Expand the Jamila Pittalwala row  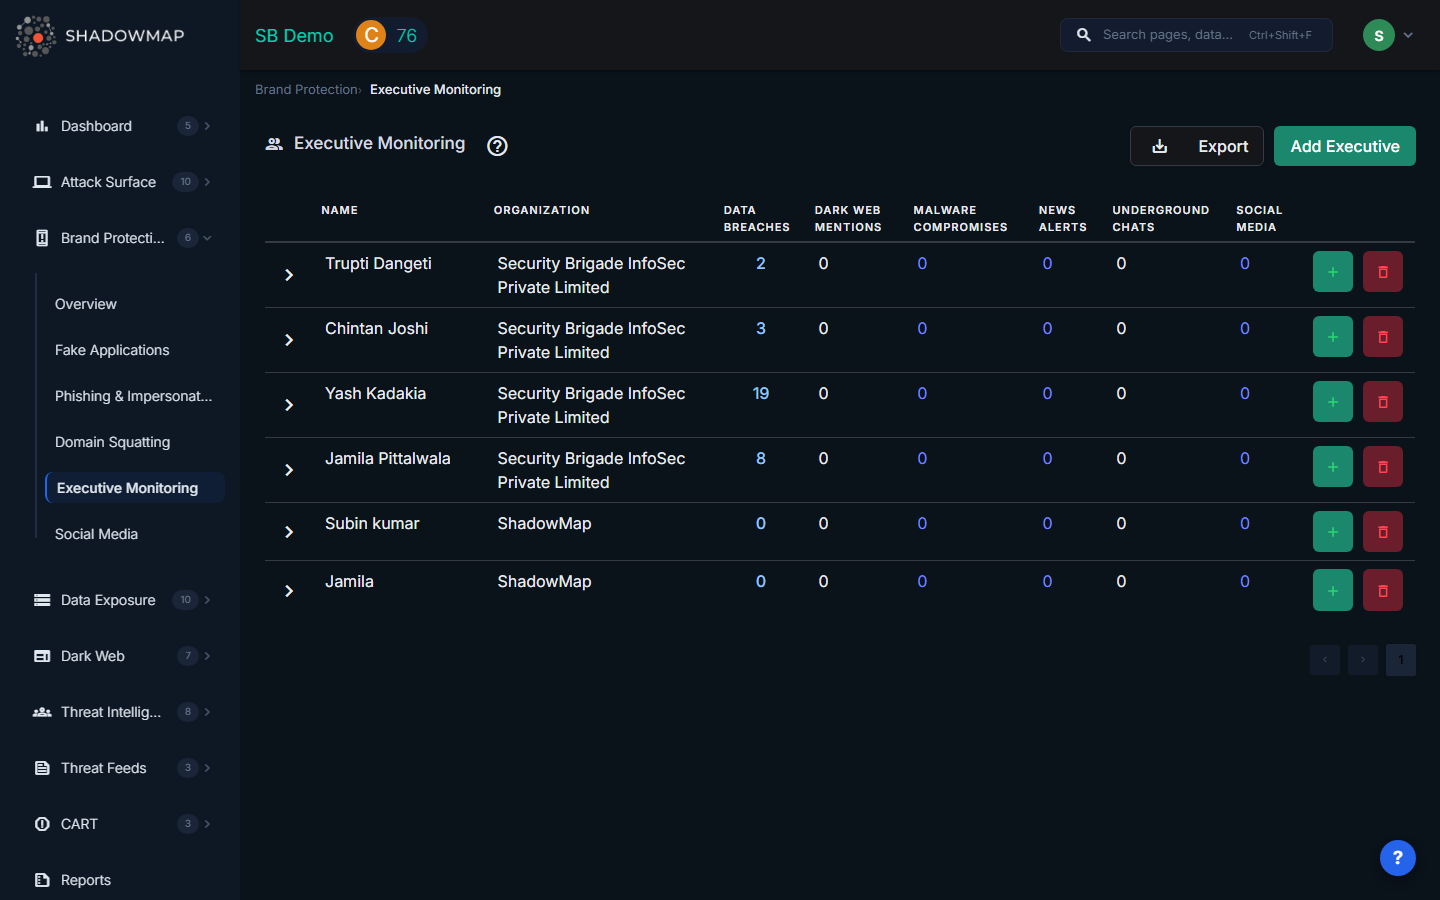coord(289,470)
